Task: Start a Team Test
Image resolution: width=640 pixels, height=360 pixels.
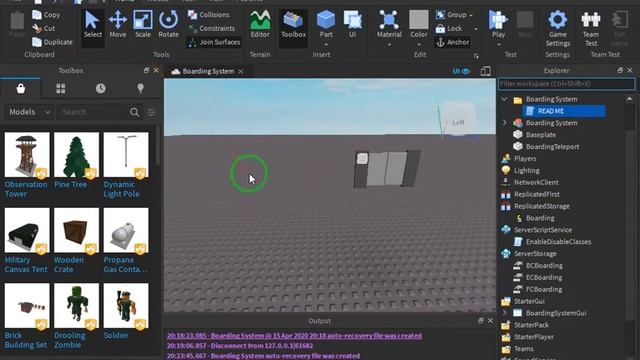Action: [x=591, y=28]
